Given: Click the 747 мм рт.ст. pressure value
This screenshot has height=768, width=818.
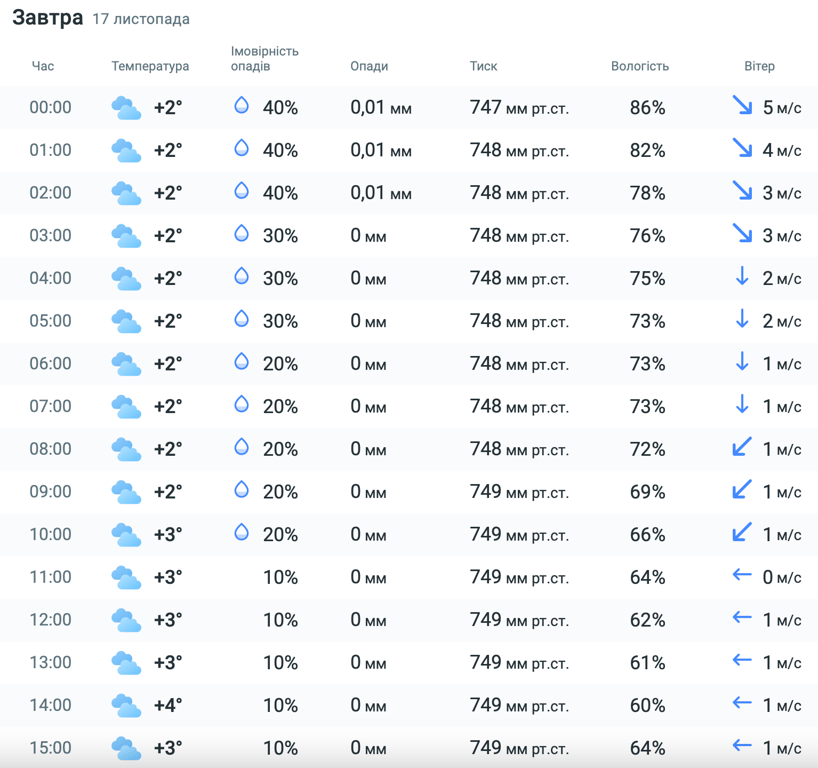Looking at the screenshot, I should (519, 108).
